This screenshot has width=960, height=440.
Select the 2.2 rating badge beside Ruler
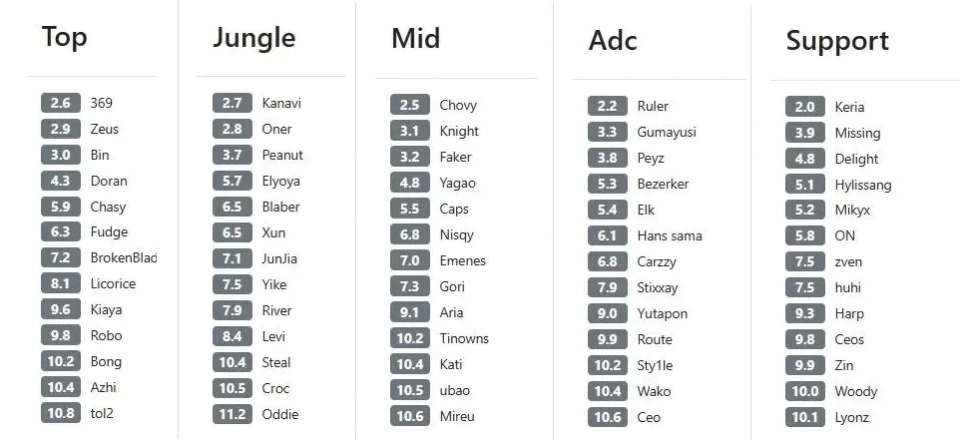pyautogui.click(x=606, y=106)
